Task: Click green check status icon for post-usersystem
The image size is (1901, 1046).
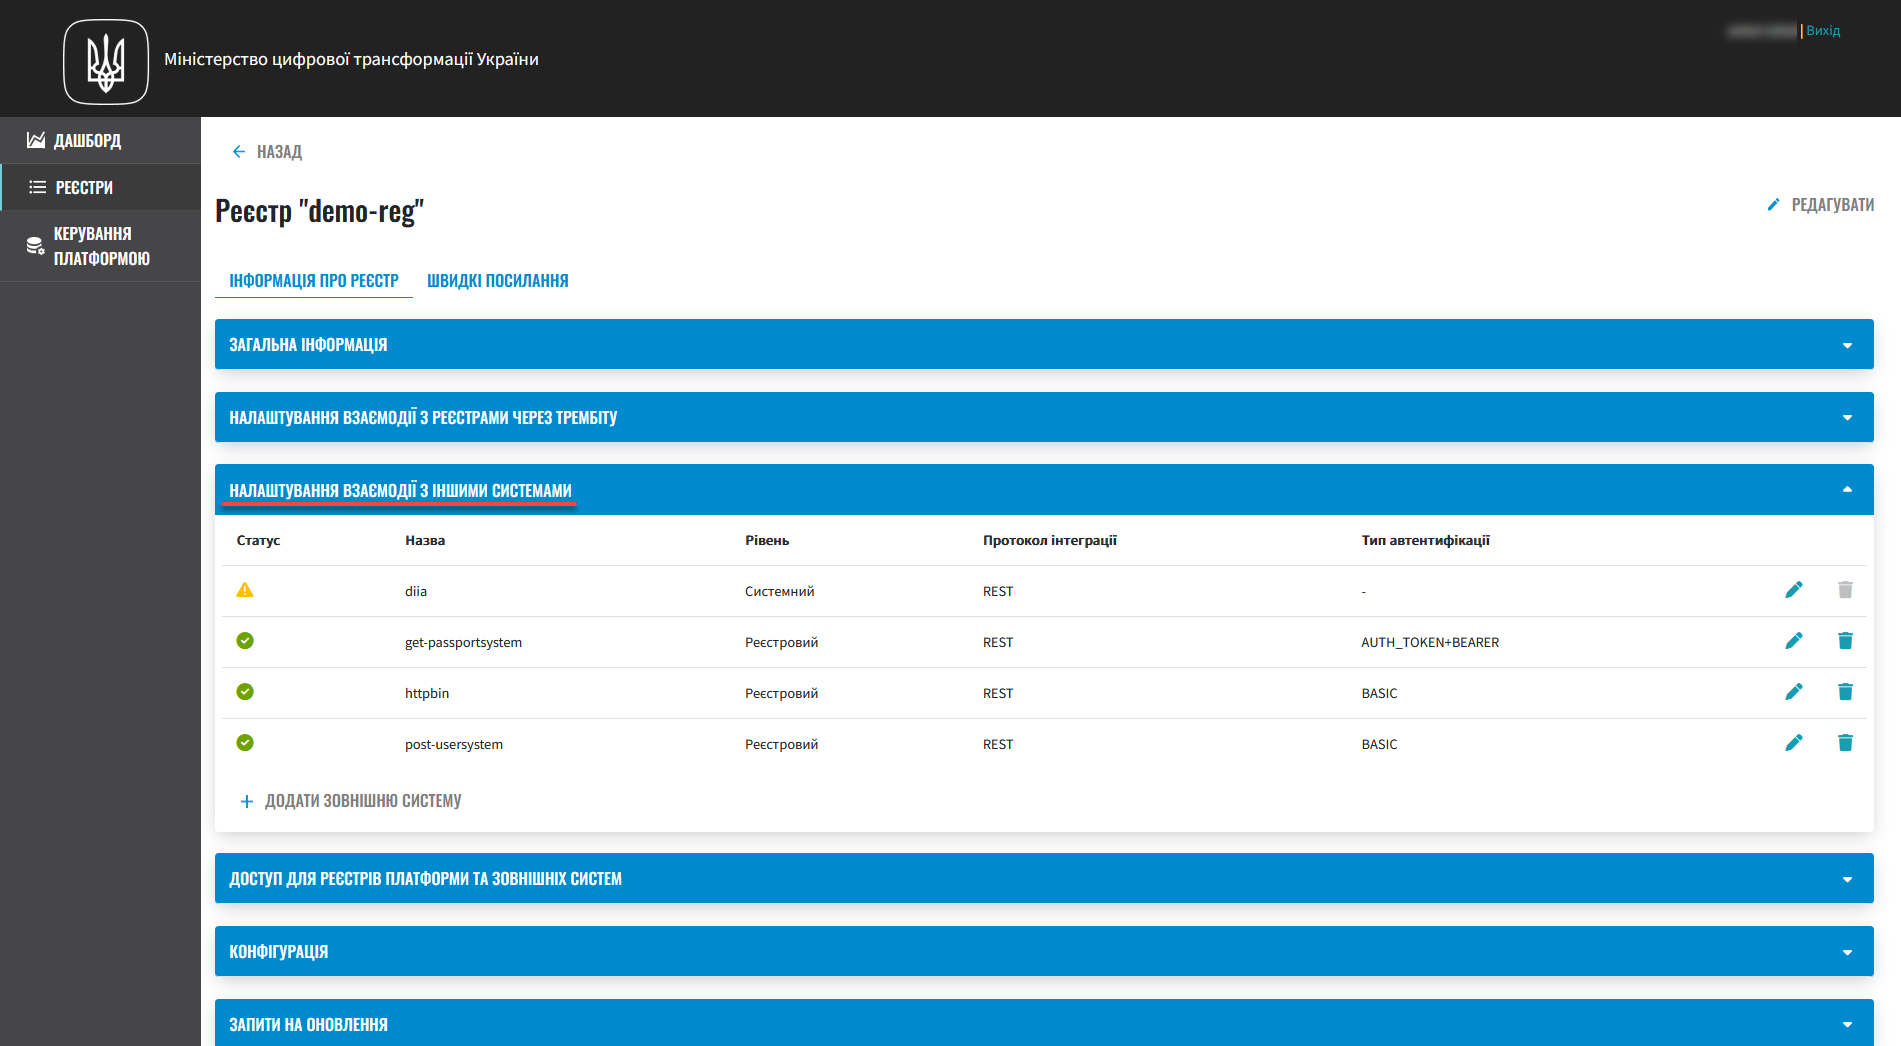Action: (x=245, y=743)
